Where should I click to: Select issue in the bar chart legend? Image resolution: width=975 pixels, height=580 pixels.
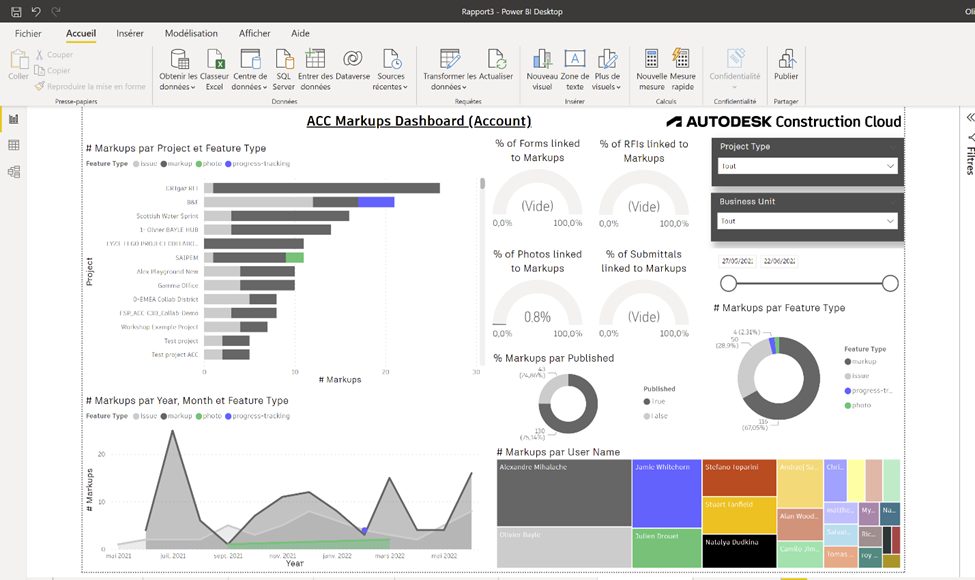(x=145, y=163)
